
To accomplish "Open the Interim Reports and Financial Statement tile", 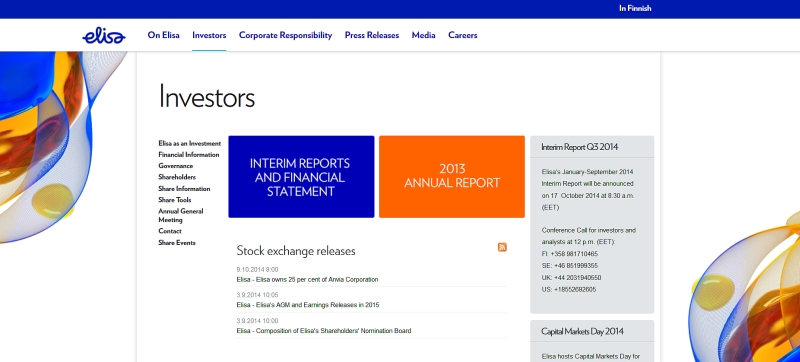I will [x=301, y=177].
